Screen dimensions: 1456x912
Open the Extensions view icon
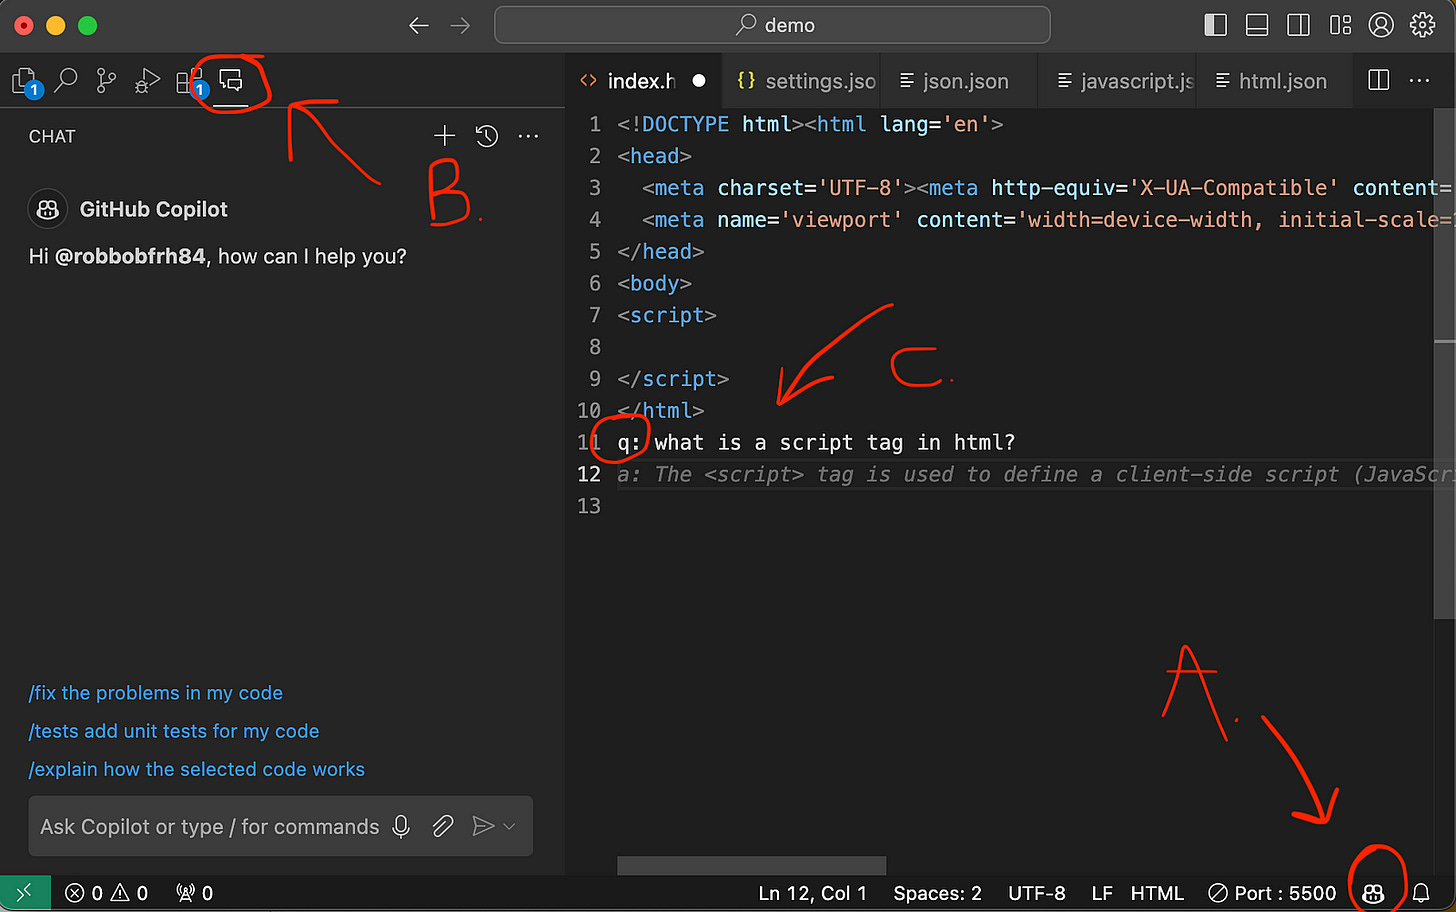coord(189,82)
